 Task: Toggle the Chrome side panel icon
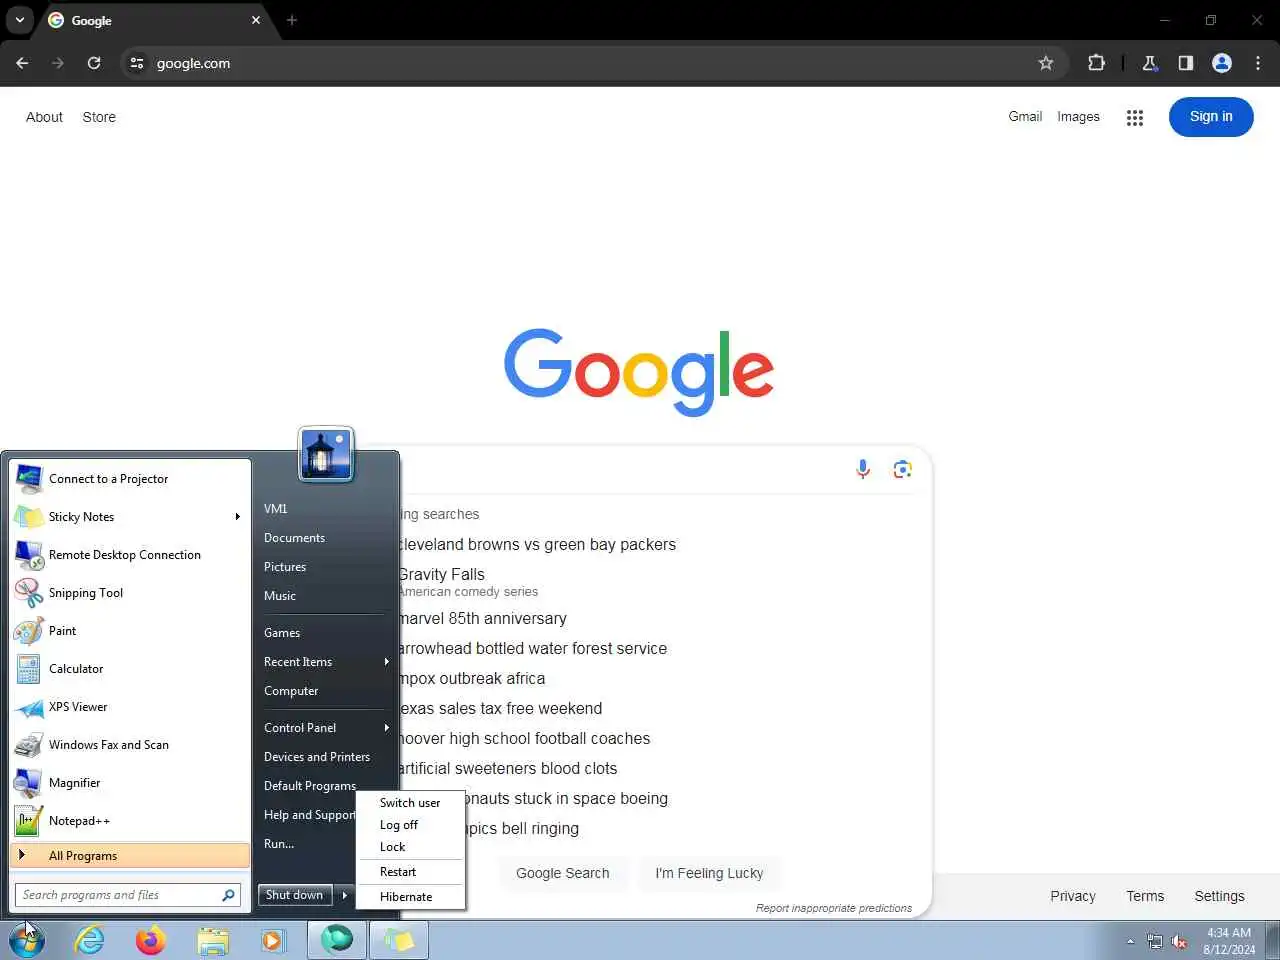(x=1186, y=63)
